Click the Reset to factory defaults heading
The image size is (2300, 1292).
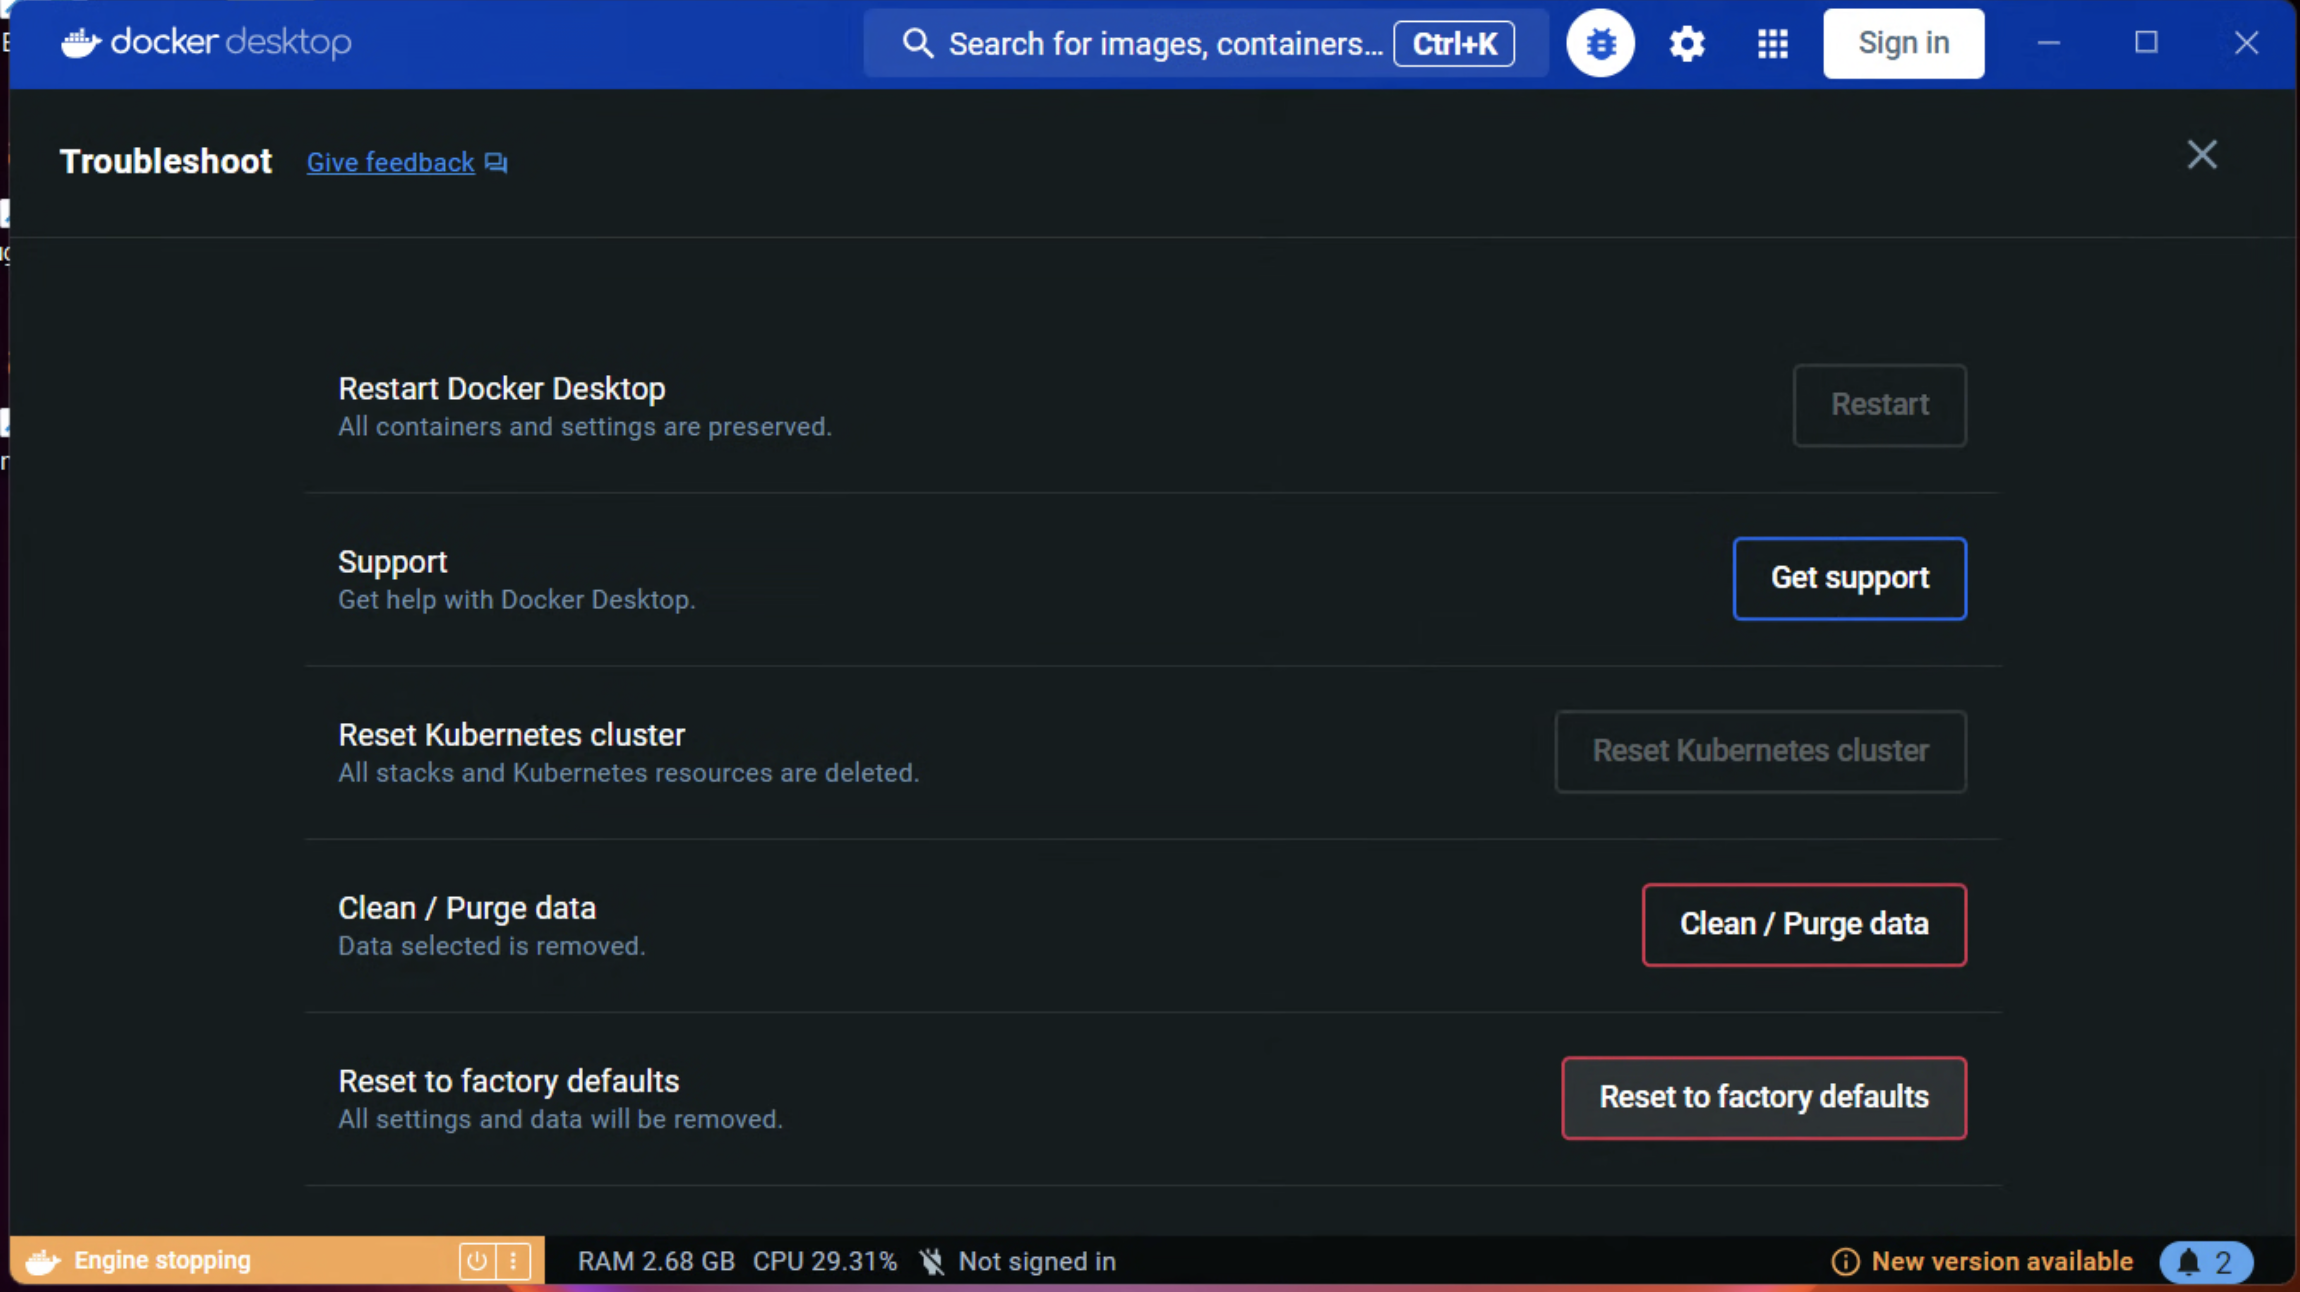point(508,1081)
